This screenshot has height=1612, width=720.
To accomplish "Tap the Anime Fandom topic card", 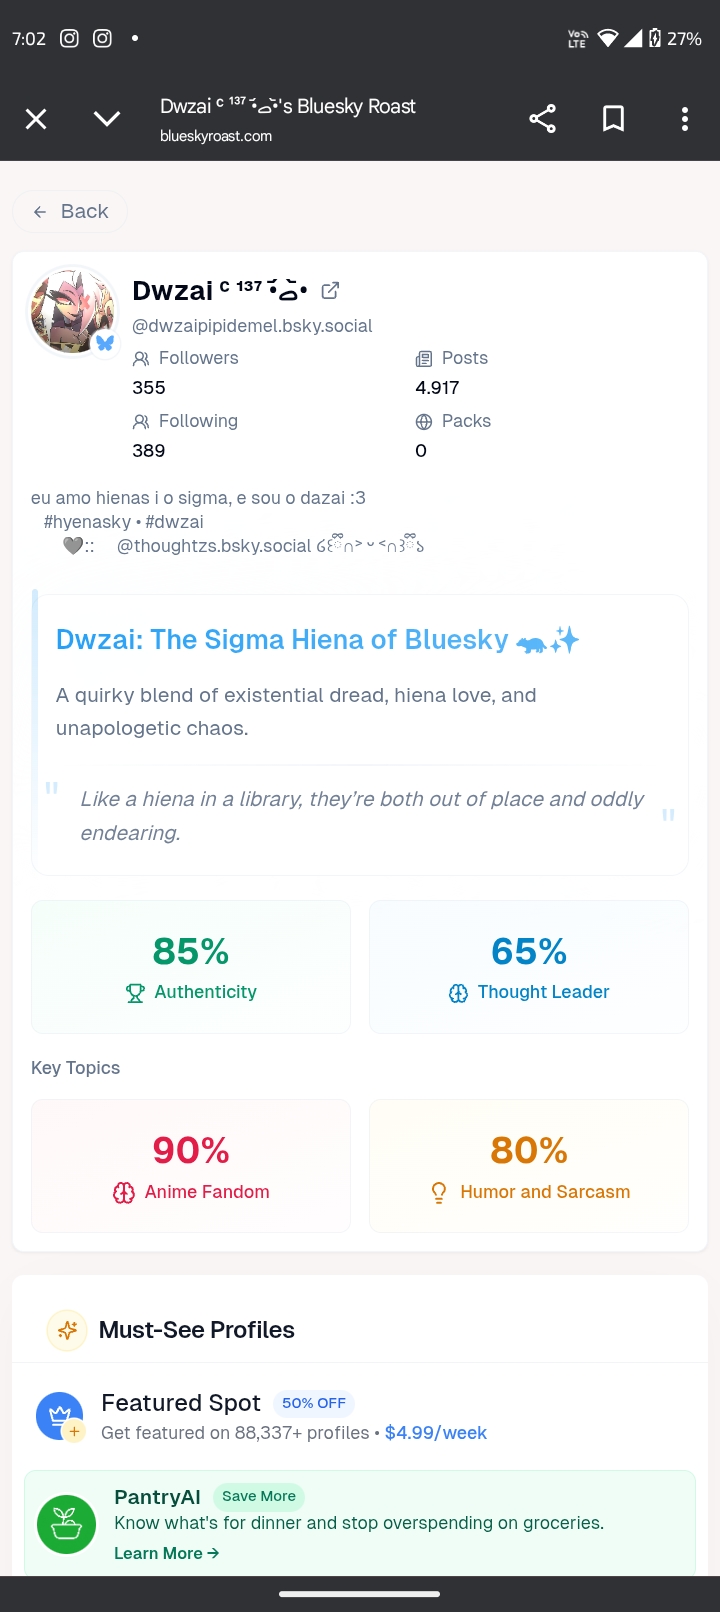I will coord(191,1166).
